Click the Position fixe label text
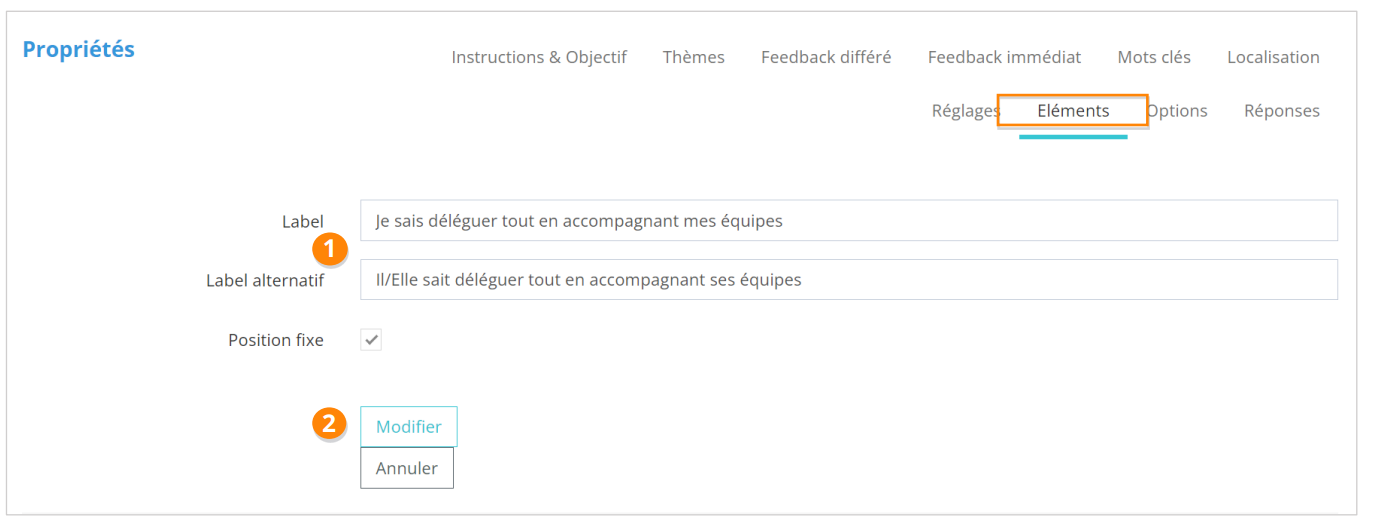The width and height of the screenshot is (1373, 521). click(x=275, y=340)
